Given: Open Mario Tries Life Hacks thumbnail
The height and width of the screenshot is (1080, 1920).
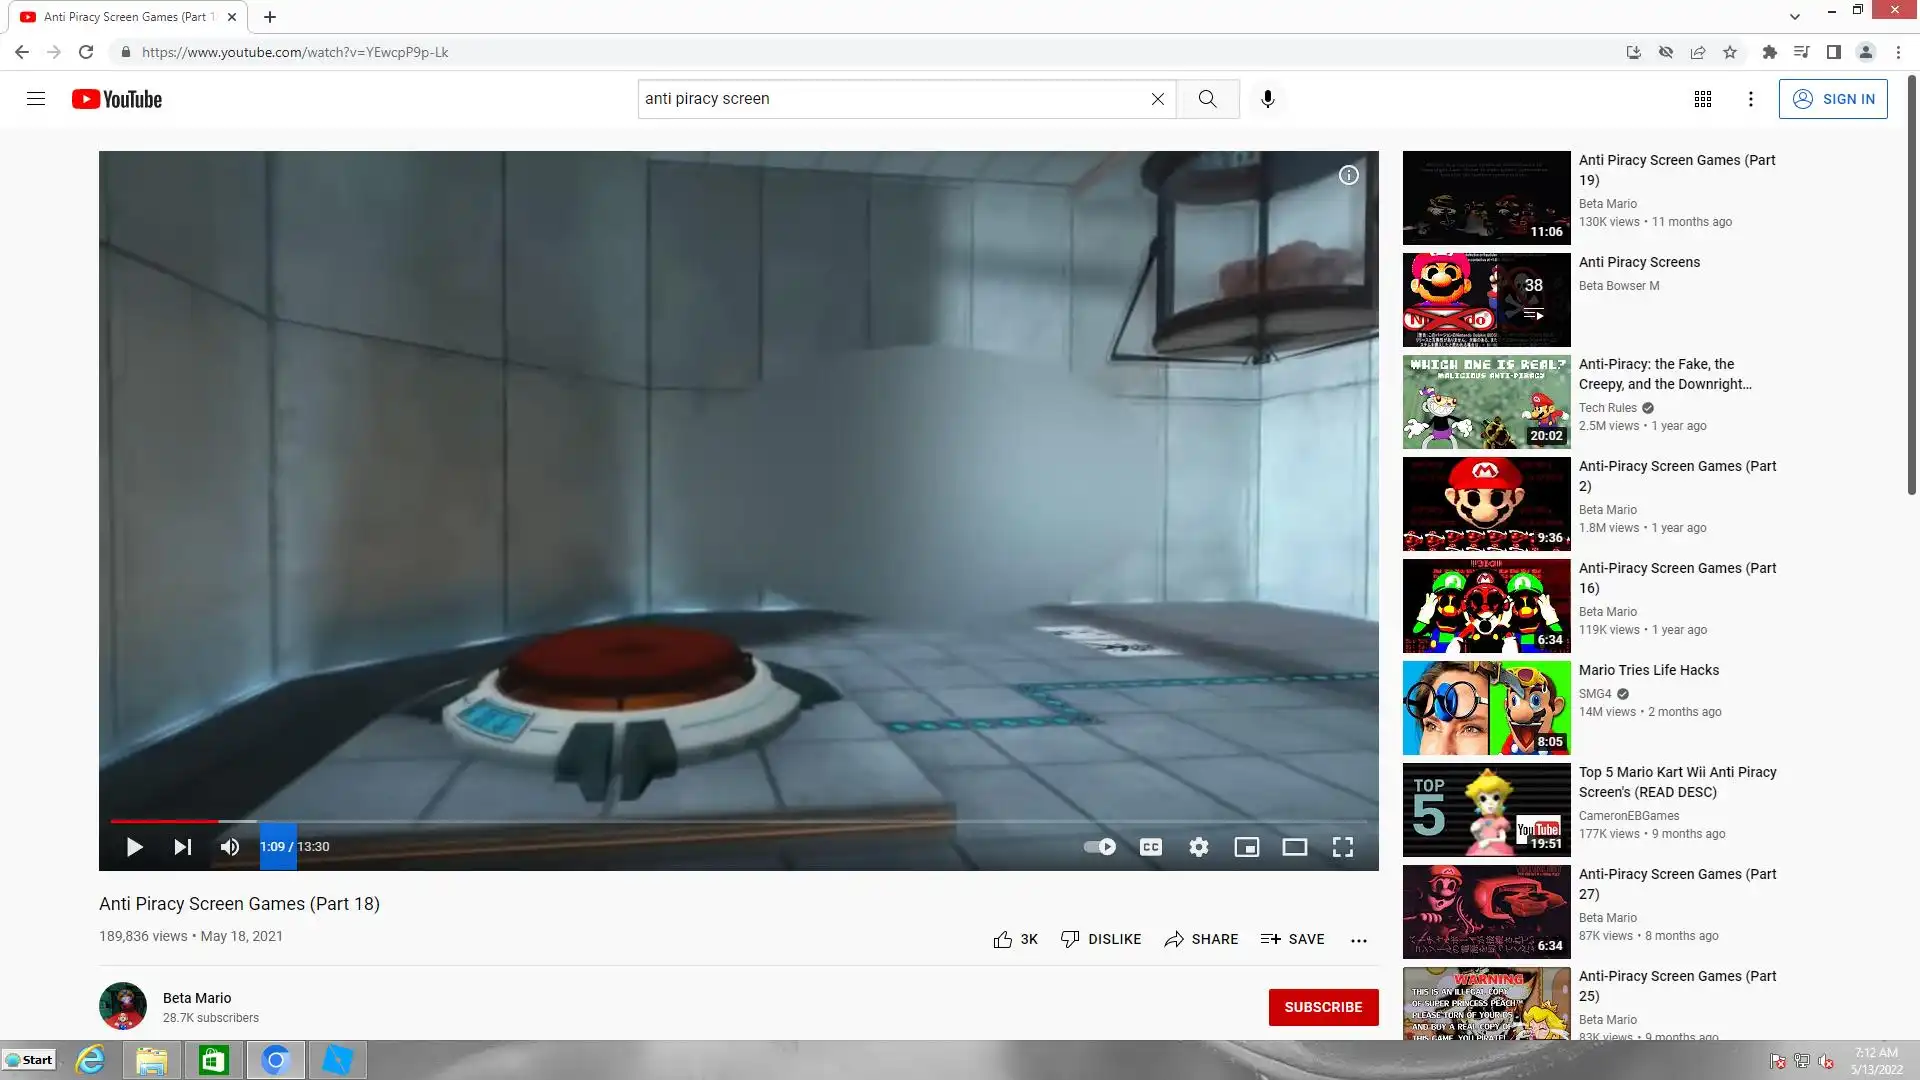Looking at the screenshot, I should (x=1486, y=708).
